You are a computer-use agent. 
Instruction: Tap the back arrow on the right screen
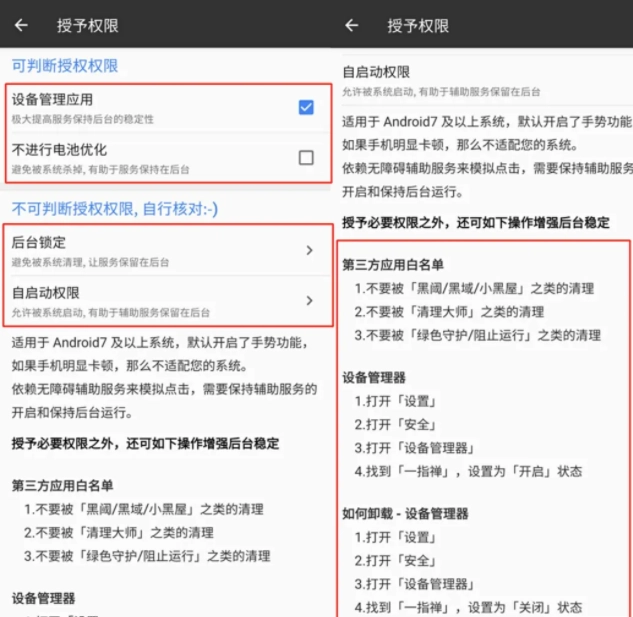[352, 26]
